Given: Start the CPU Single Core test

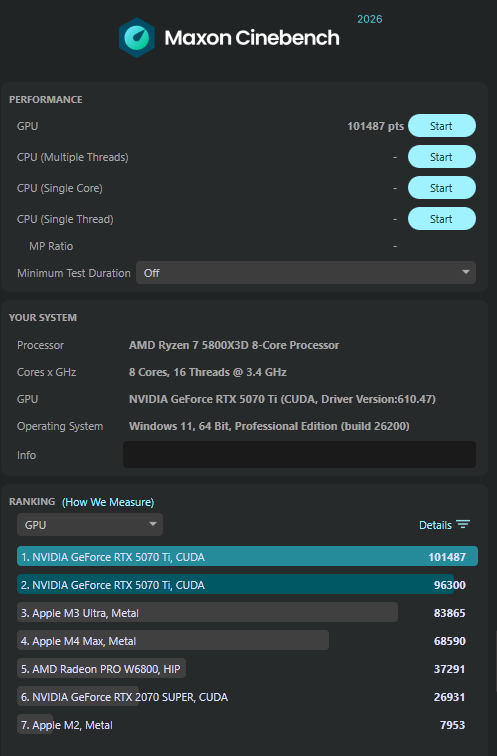Looking at the screenshot, I should tap(442, 188).
